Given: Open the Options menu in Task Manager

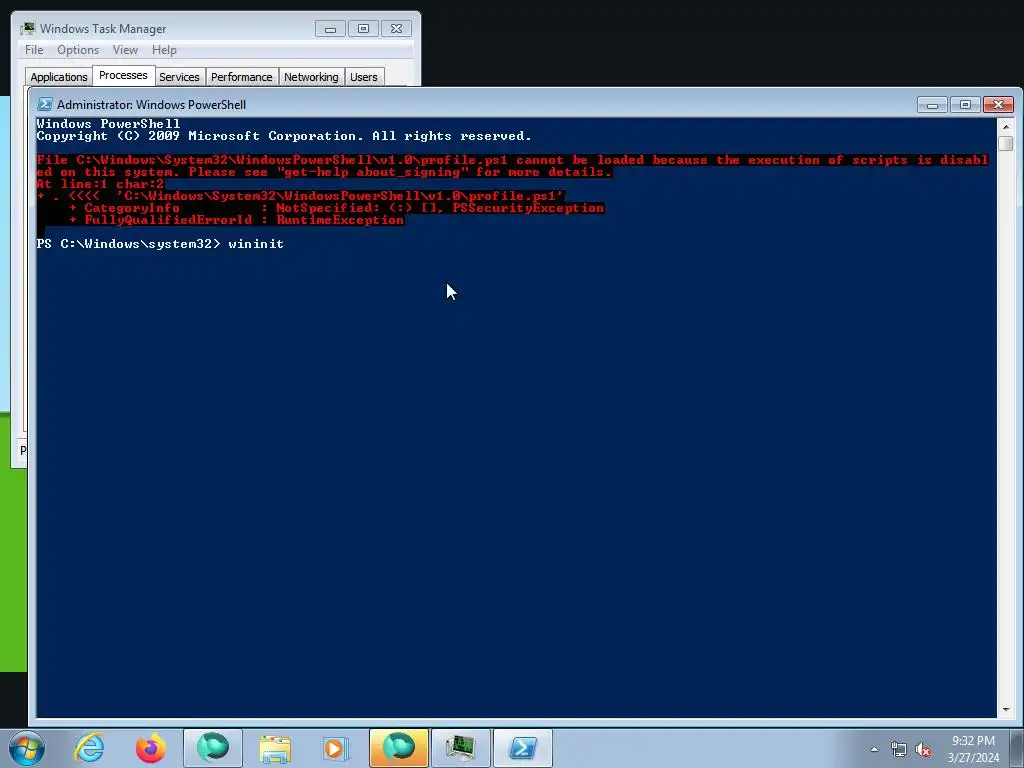Looking at the screenshot, I should (x=78, y=50).
